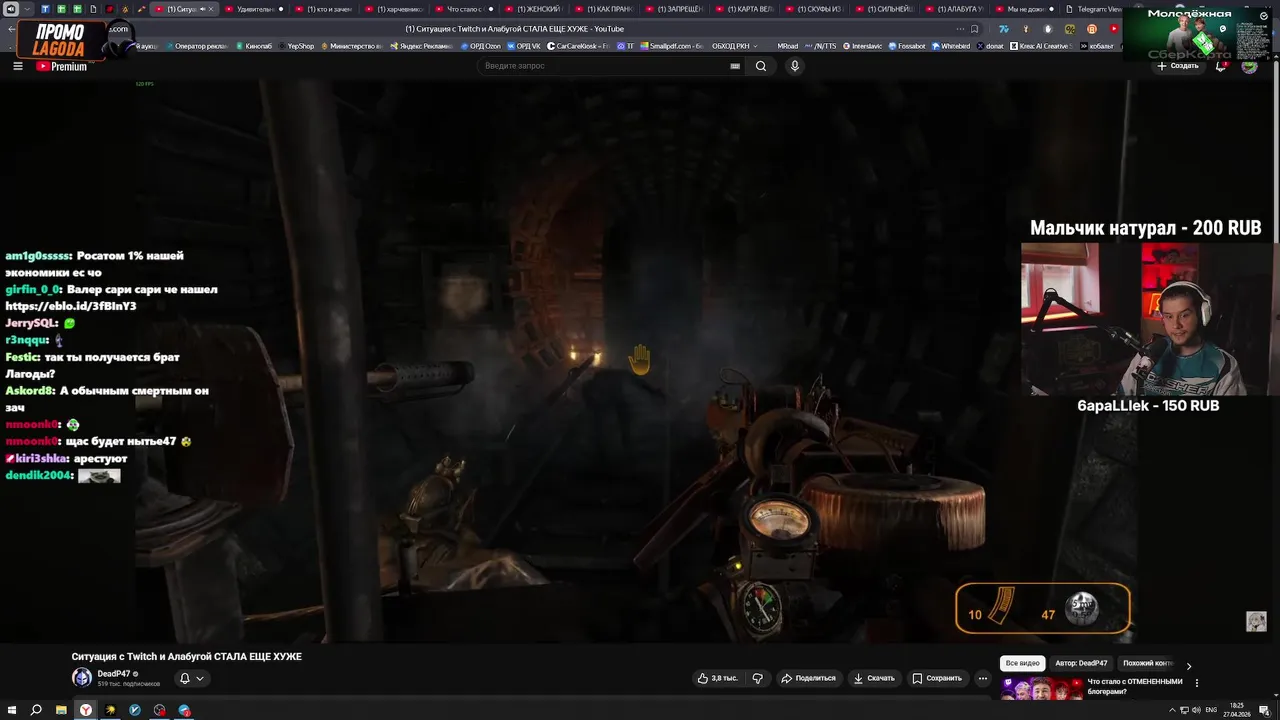Open the ОРД Ozon bookmark
1280x720 pixels.
pos(481,46)
